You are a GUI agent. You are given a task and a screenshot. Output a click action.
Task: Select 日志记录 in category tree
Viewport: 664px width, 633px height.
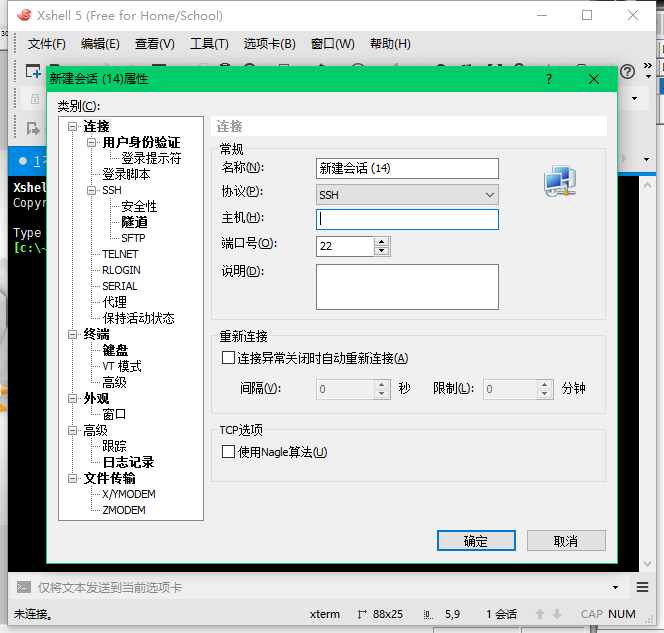point(128,462)
